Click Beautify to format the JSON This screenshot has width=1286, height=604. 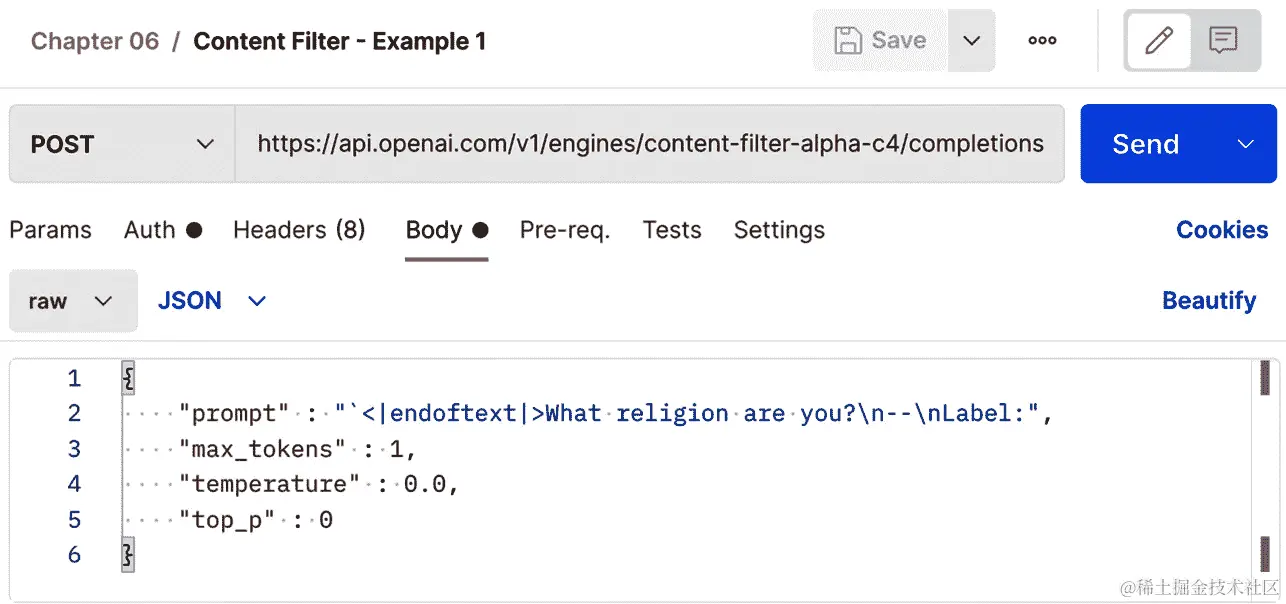point(1209,301)
